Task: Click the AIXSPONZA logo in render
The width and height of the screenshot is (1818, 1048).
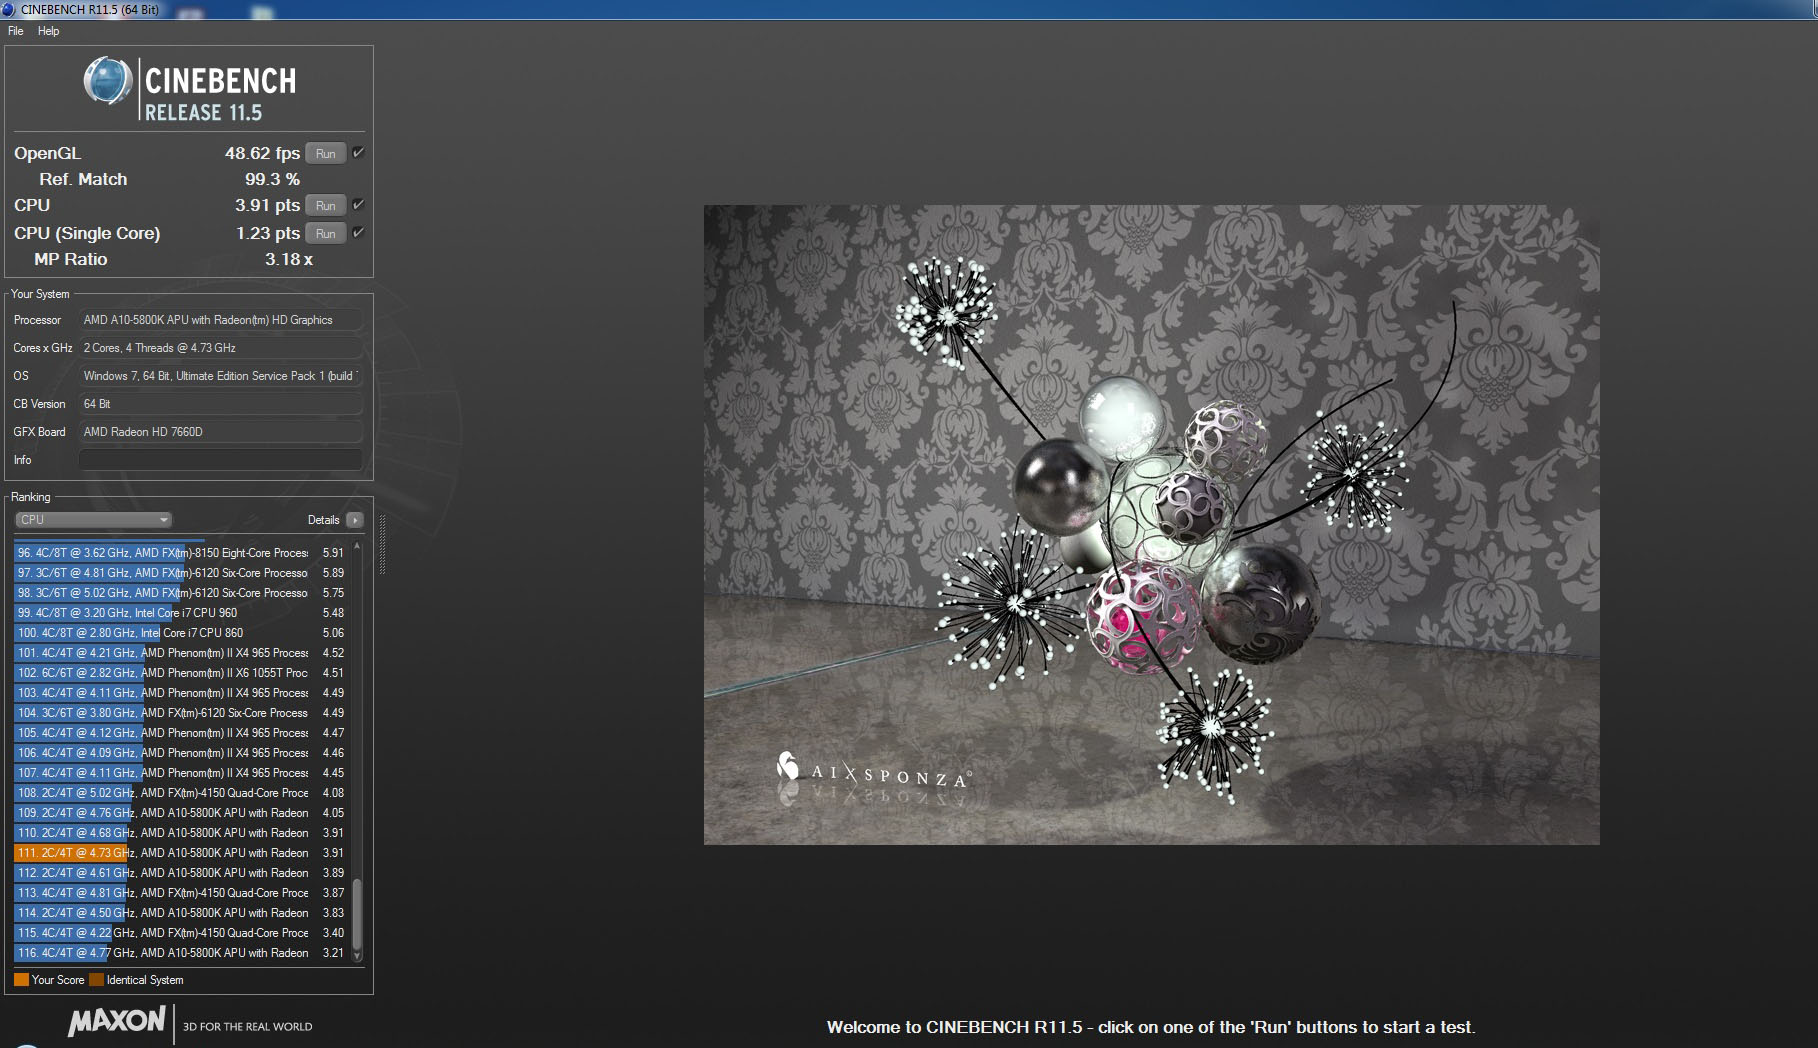Action: (x=873, y=771)
